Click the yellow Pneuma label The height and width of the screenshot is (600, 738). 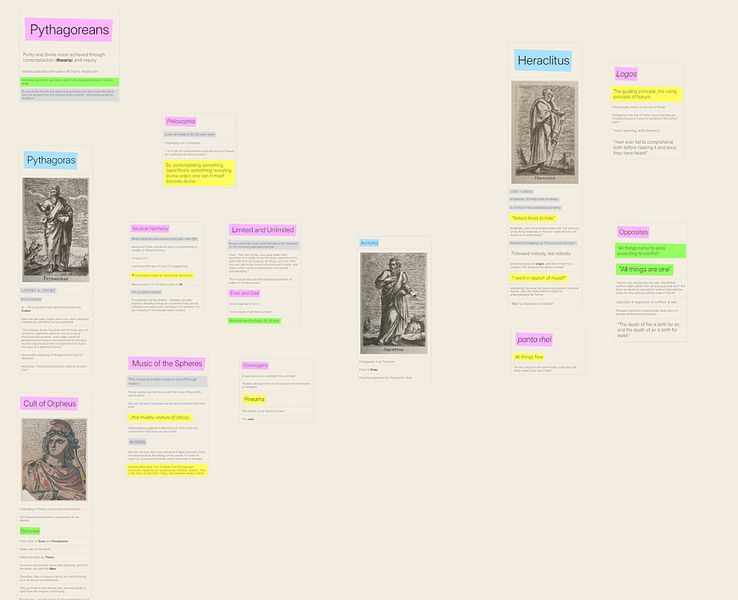point(254,400)
